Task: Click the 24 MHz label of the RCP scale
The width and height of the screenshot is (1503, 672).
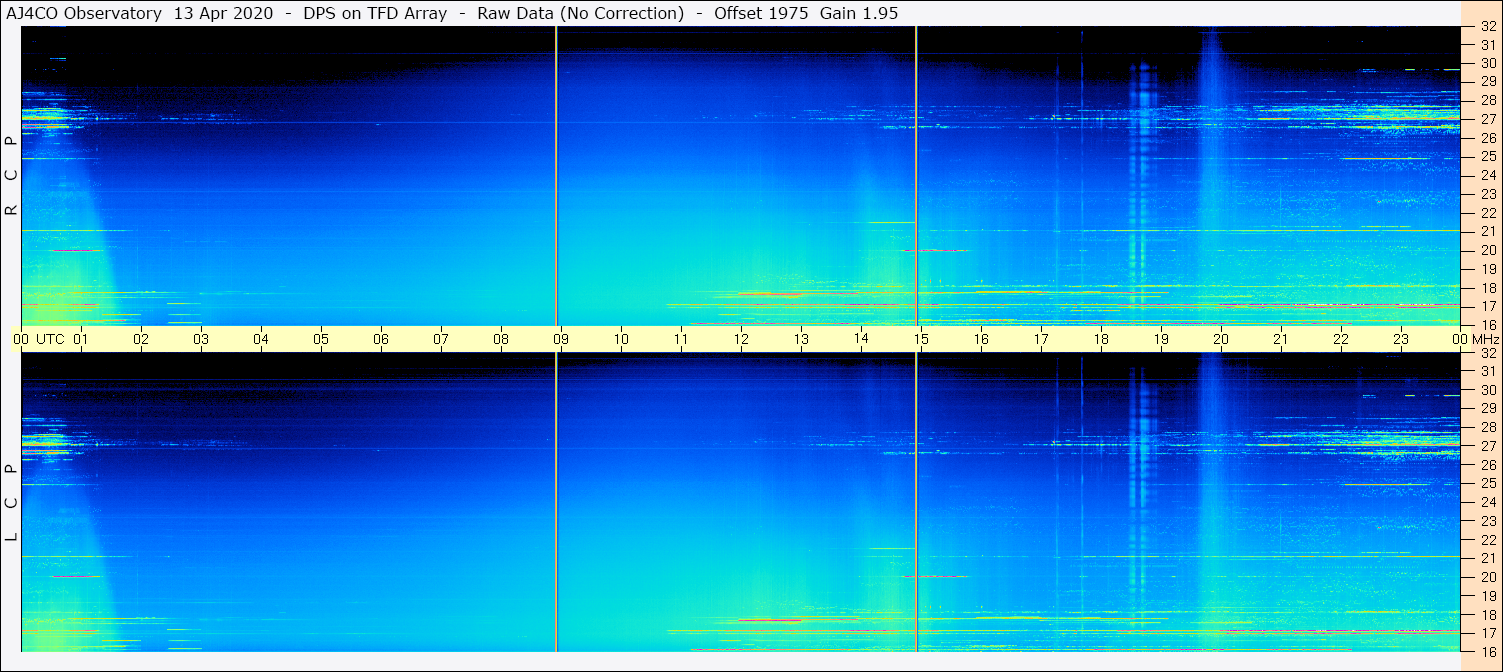Action: click(1487, 175)
